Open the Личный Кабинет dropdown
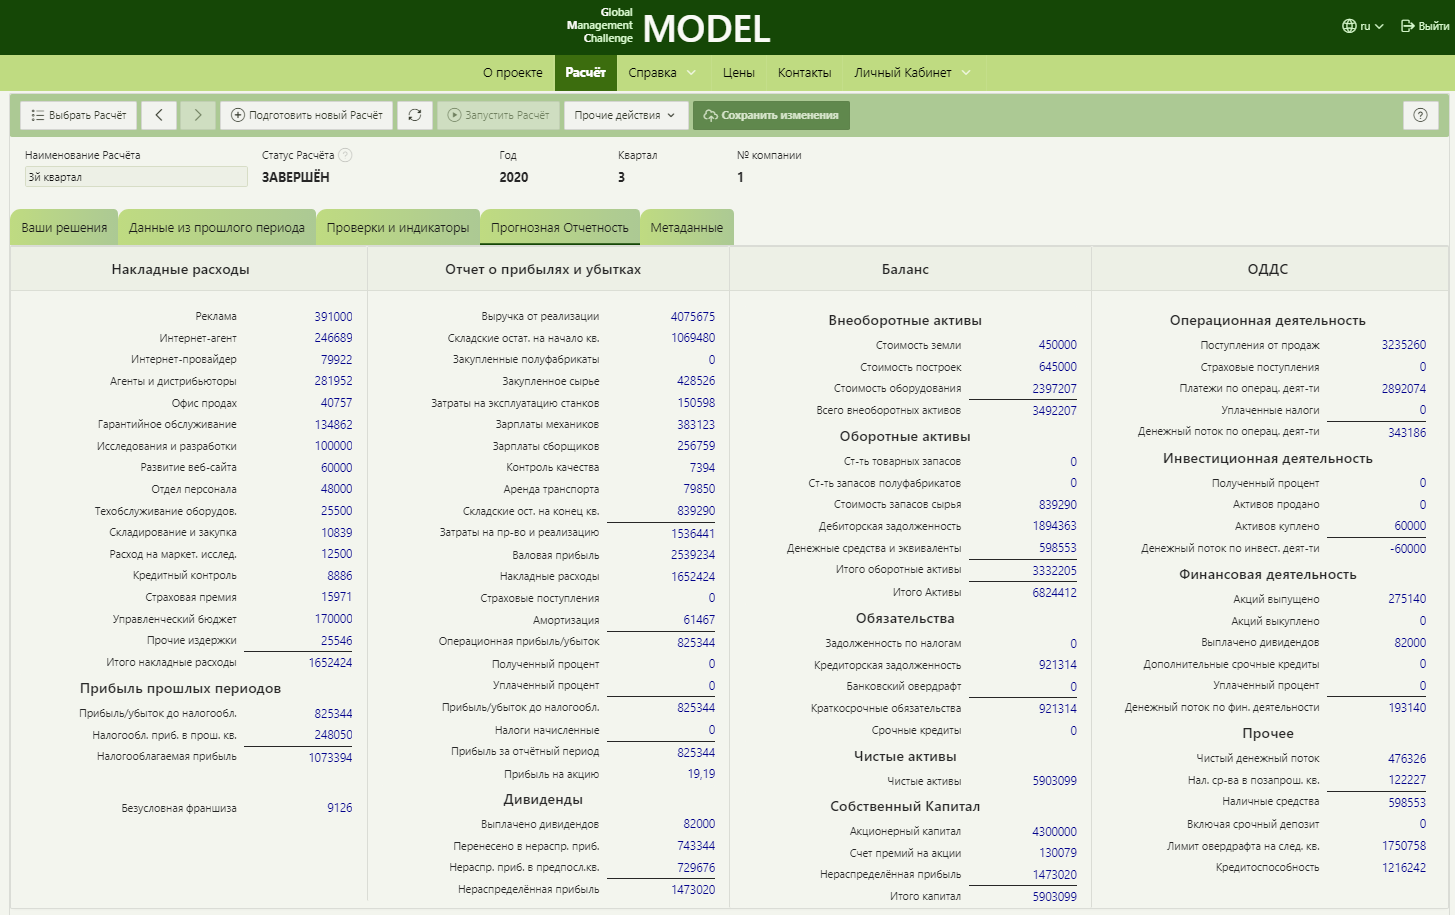This screenshot has width=1455, height=915. point(964,72)
